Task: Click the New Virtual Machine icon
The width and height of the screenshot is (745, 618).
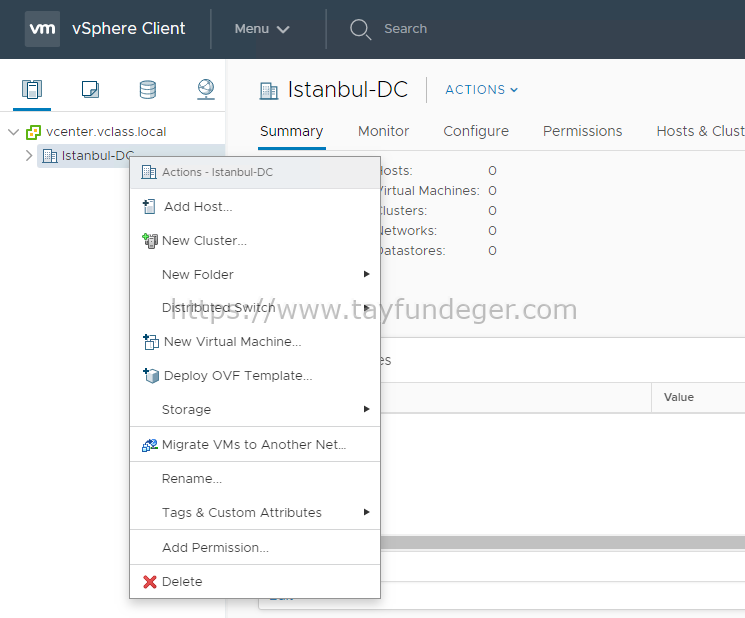Action: [x=151, y=342]
